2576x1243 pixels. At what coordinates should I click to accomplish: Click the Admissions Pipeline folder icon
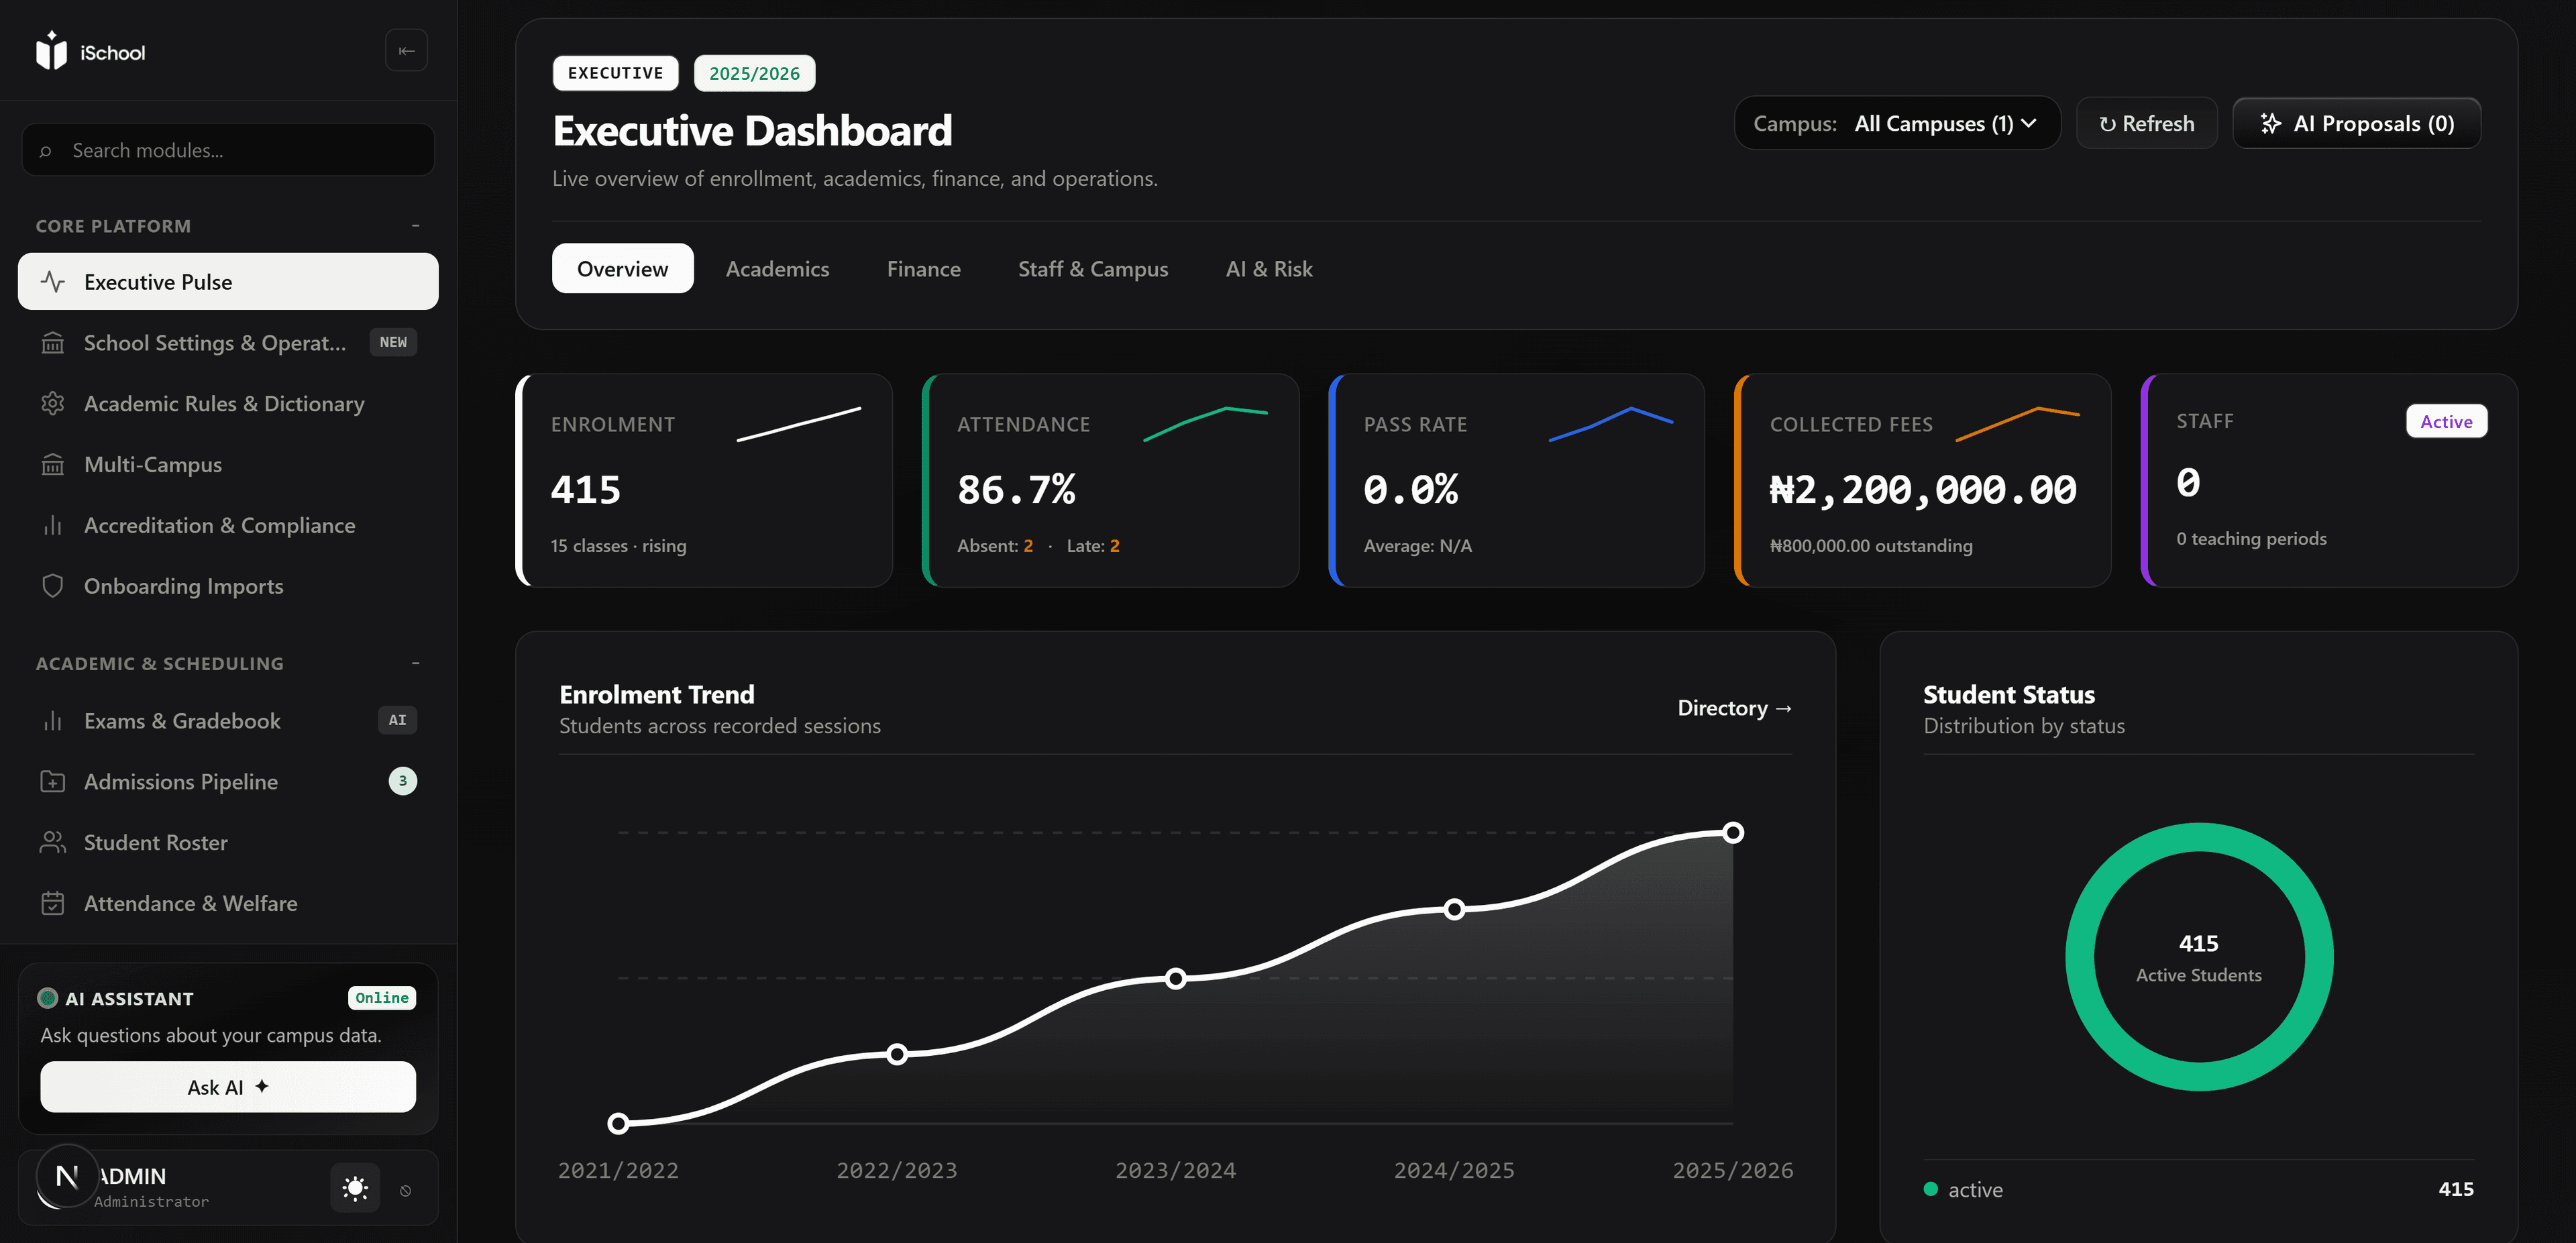tap(53, 782)
